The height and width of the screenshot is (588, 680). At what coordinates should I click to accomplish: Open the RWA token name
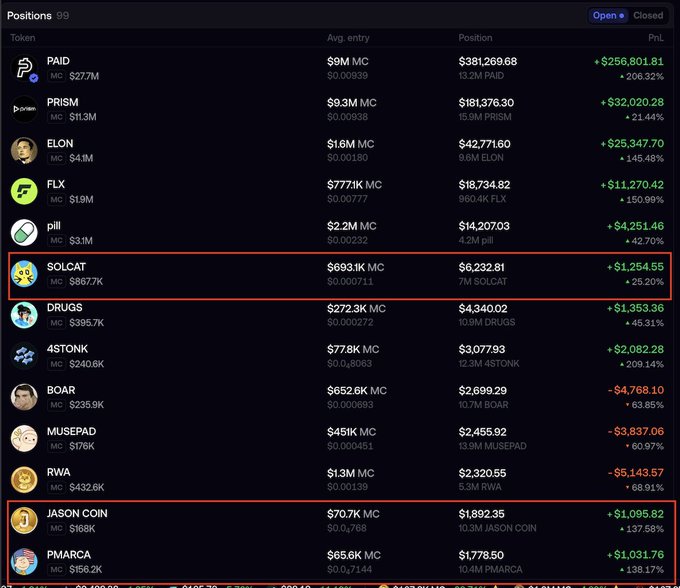click(59, 472)
